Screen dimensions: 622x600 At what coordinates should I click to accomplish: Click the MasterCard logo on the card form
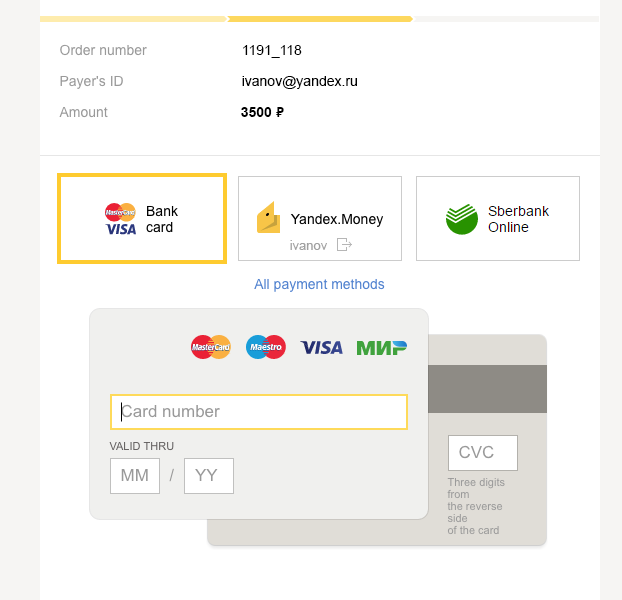tap(211, 347)
